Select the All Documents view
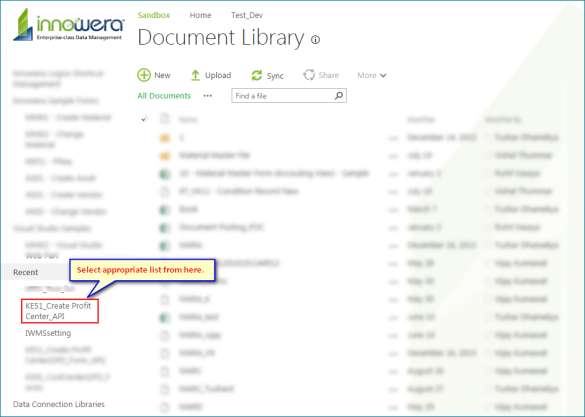Viewport: 585px width, 417px height. 164,96
